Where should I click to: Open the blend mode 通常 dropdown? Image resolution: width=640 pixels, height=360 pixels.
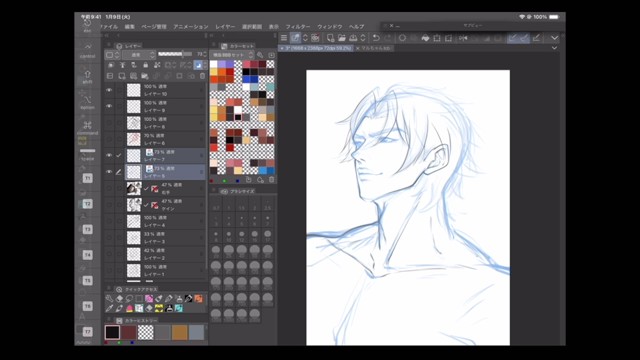(x=139, y=55)
